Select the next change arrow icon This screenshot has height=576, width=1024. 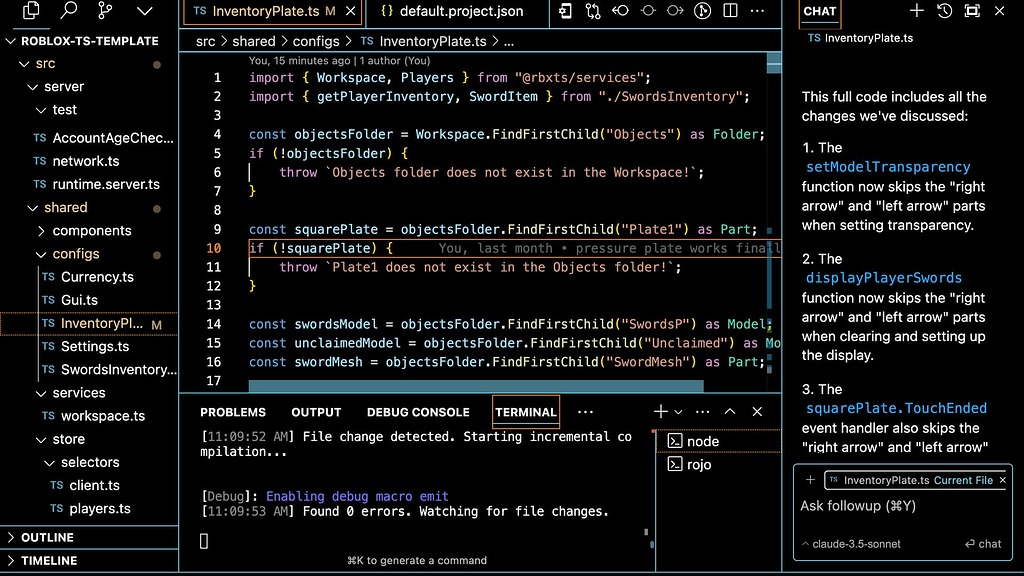point(676,10)
